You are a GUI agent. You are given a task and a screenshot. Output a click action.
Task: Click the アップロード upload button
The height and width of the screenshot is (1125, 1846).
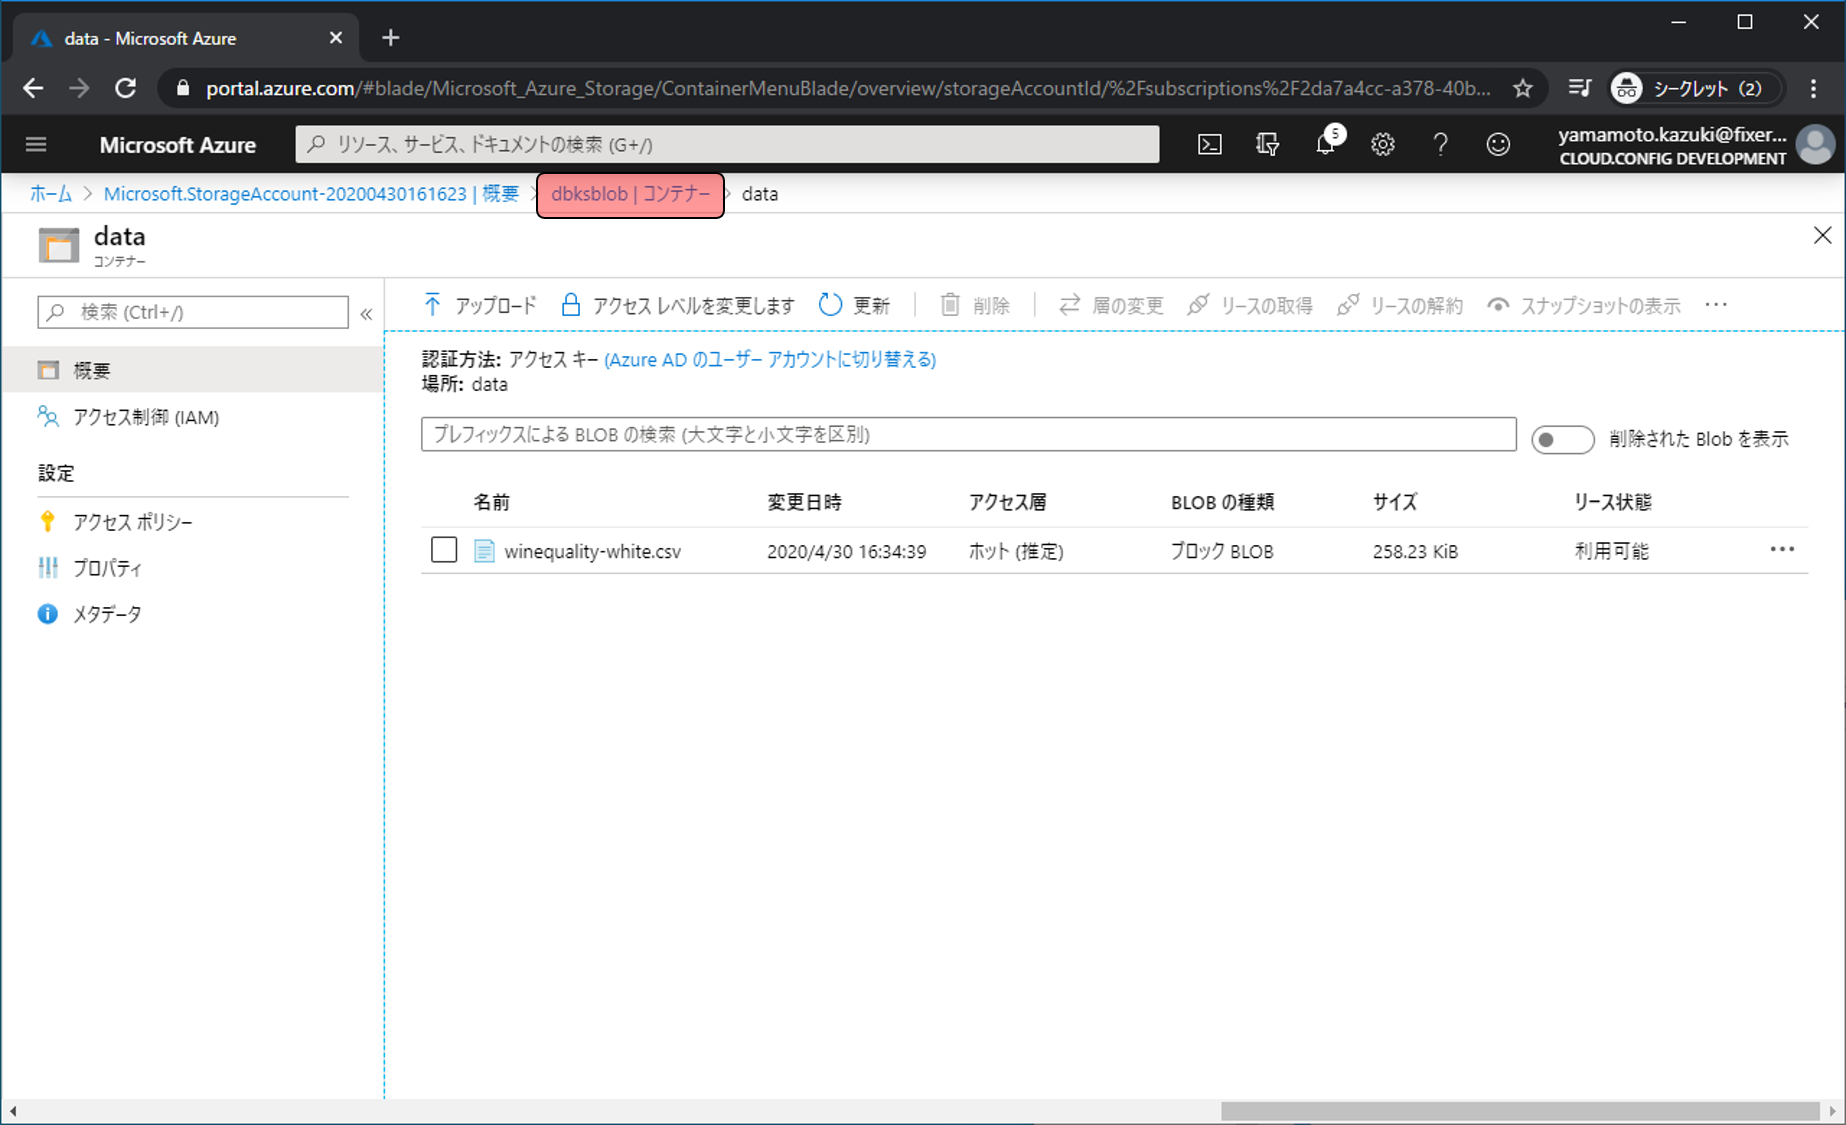click(x=480, y=305)
